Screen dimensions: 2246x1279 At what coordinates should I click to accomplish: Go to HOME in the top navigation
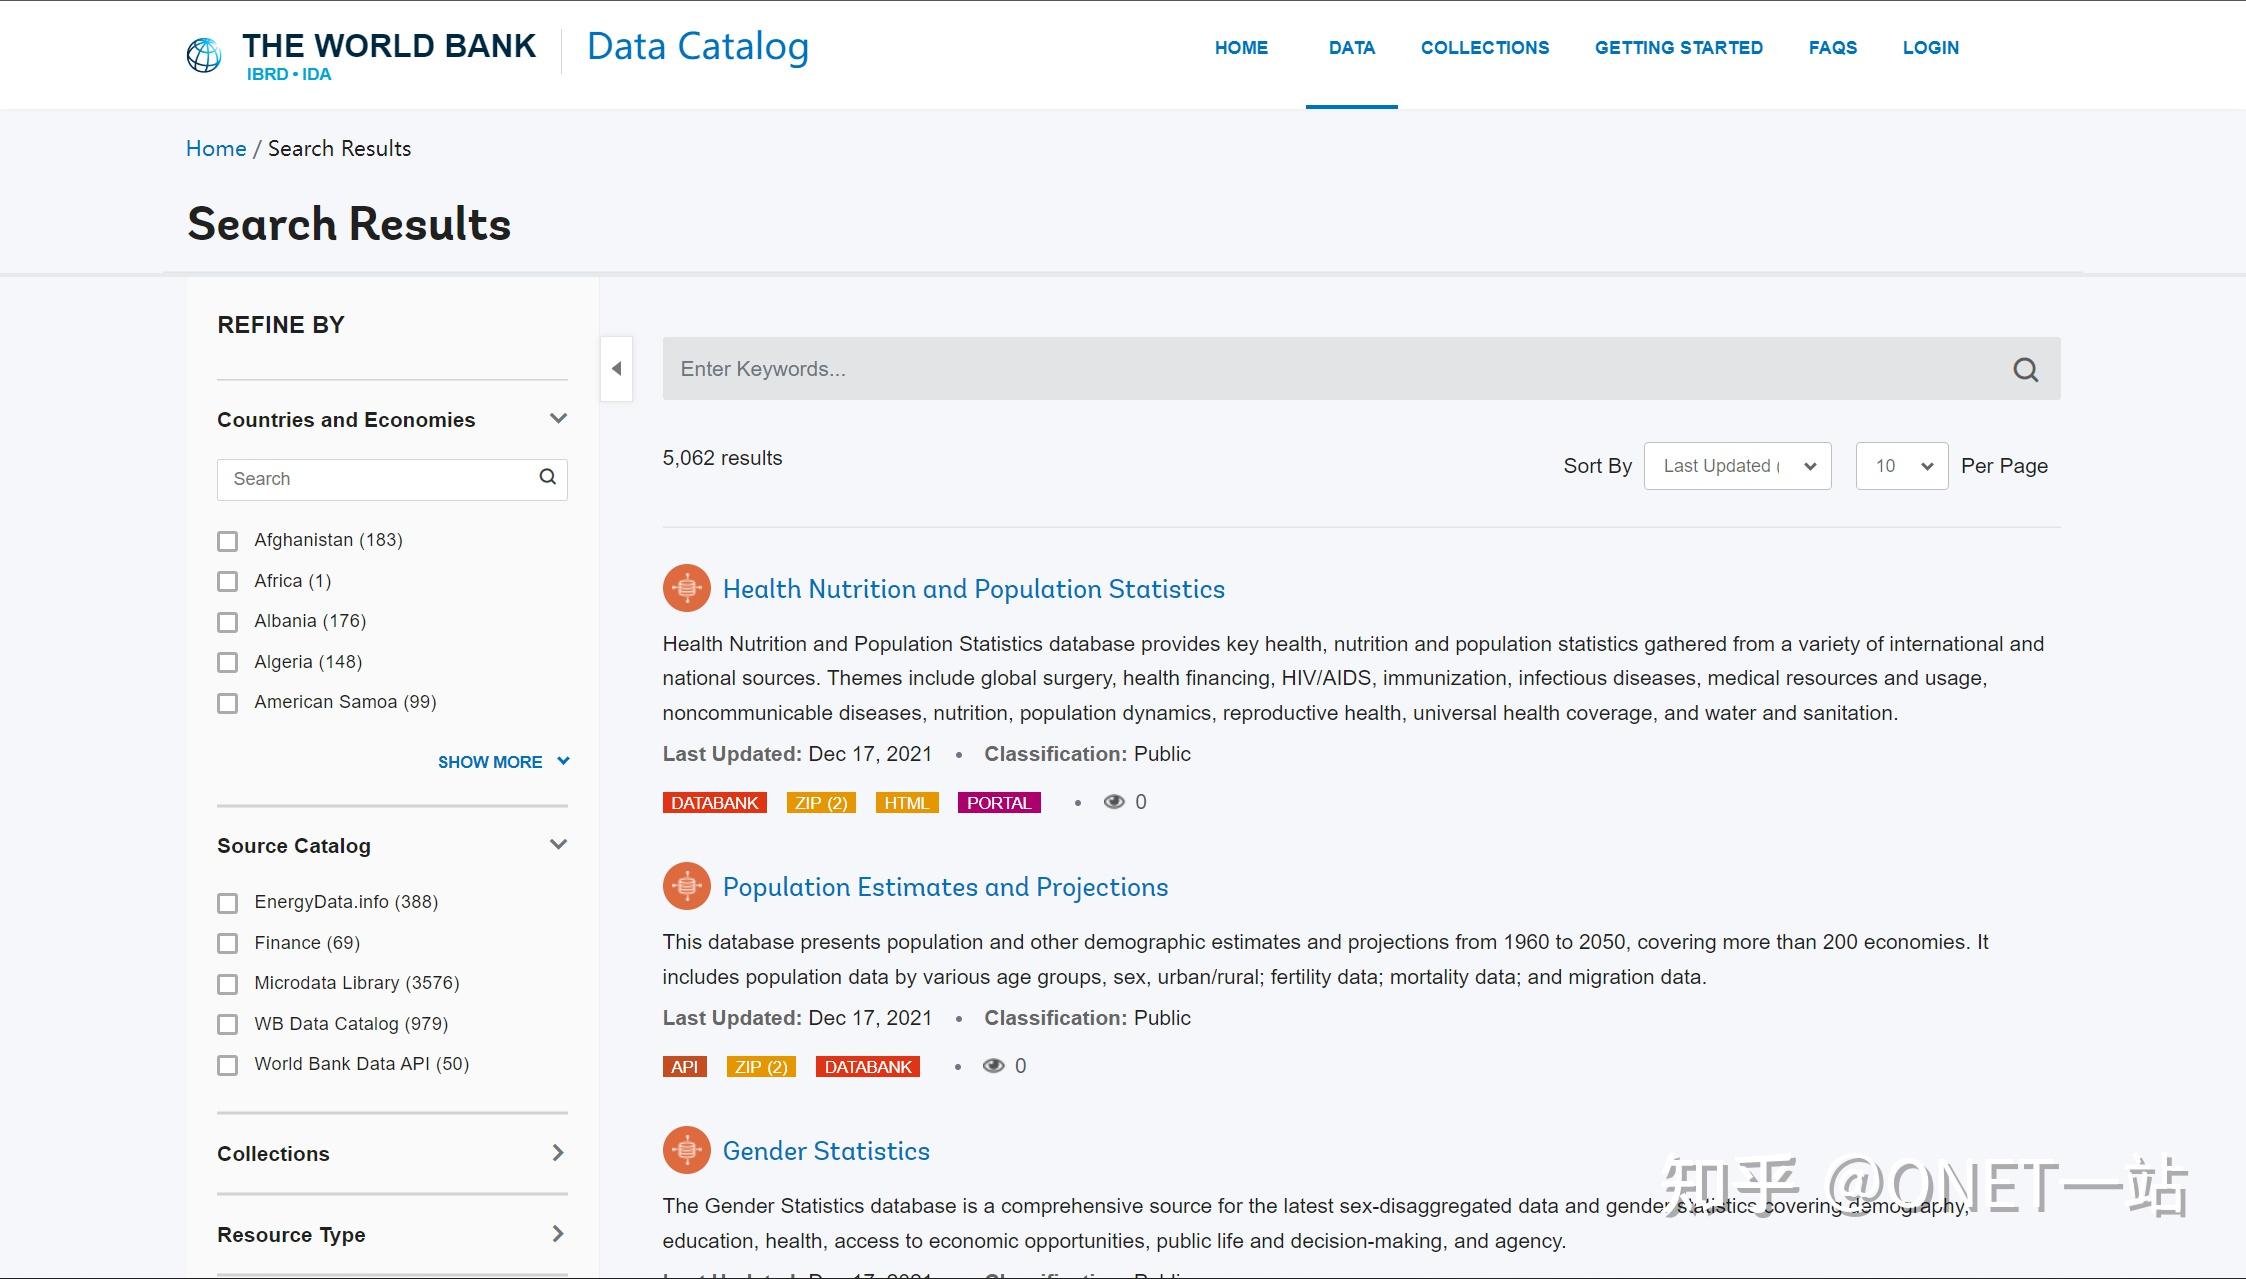(1241, 48)
